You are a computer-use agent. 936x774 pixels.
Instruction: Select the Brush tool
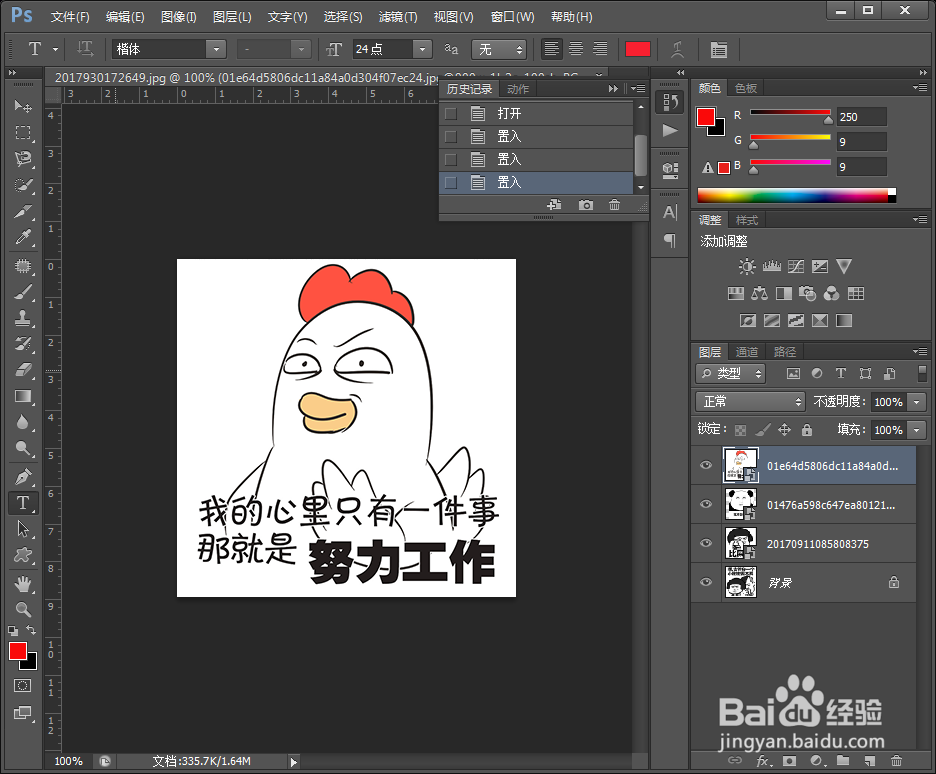coord(23,292)
